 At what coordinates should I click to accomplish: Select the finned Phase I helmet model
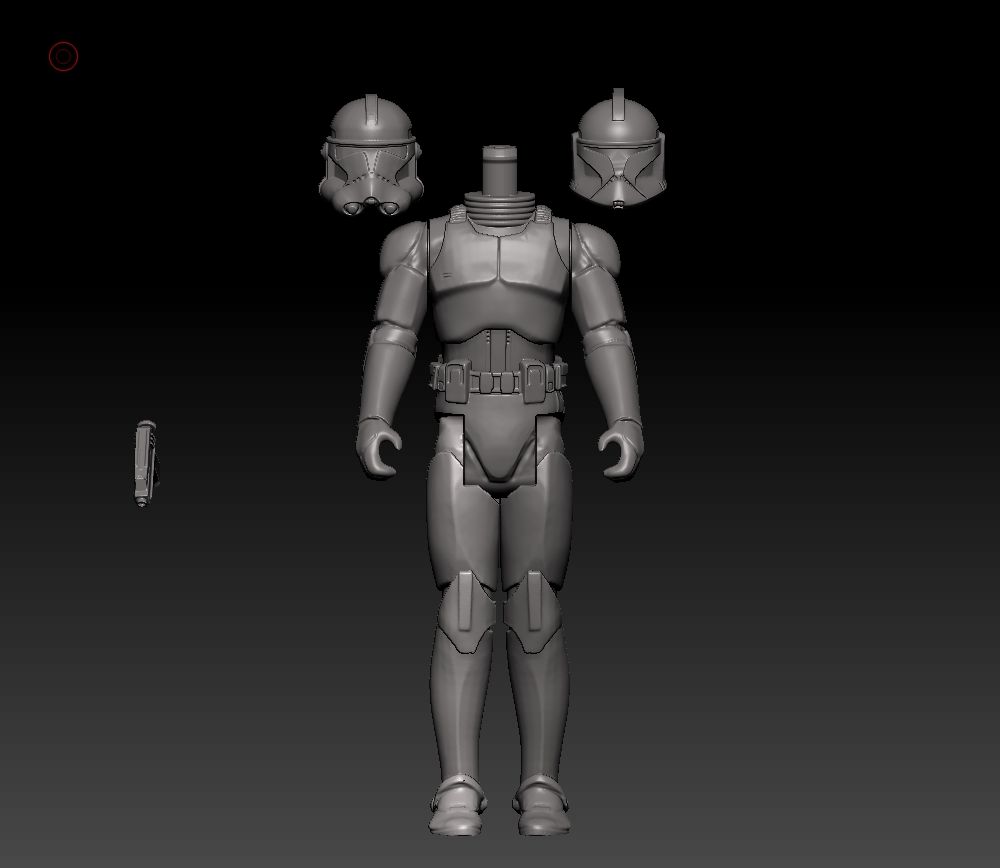point(618,149)
